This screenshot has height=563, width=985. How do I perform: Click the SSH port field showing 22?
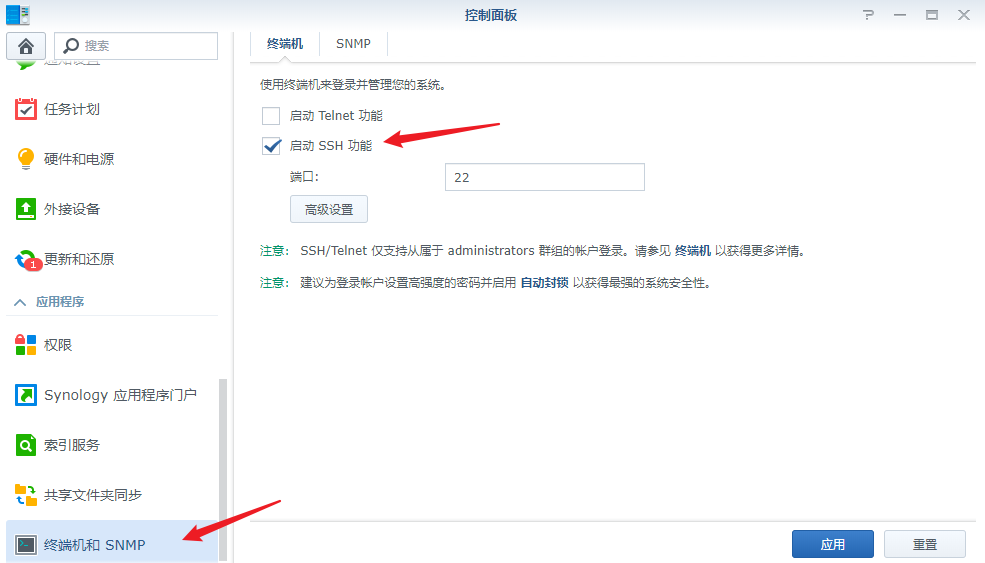(x=545, y=177)
